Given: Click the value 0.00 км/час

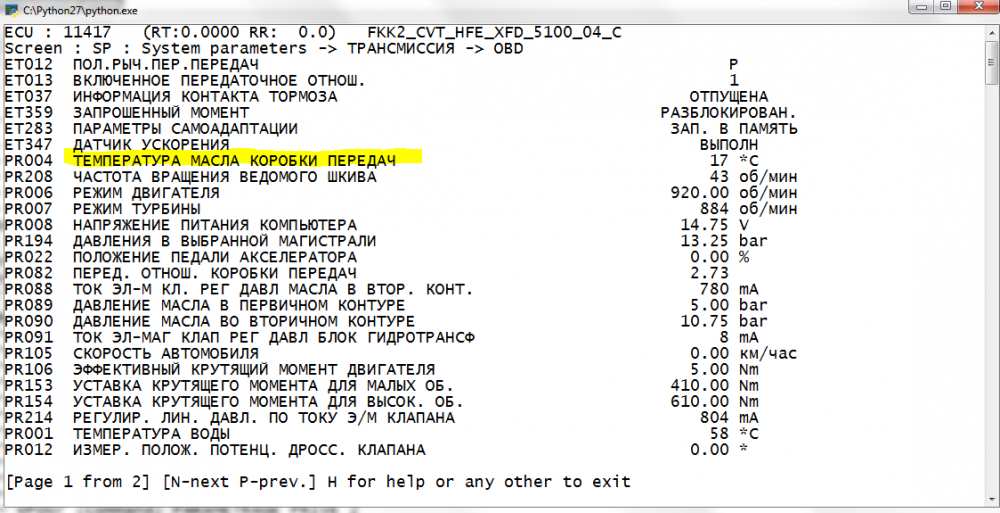Looking at the screenshot, I should click(744, 353).
